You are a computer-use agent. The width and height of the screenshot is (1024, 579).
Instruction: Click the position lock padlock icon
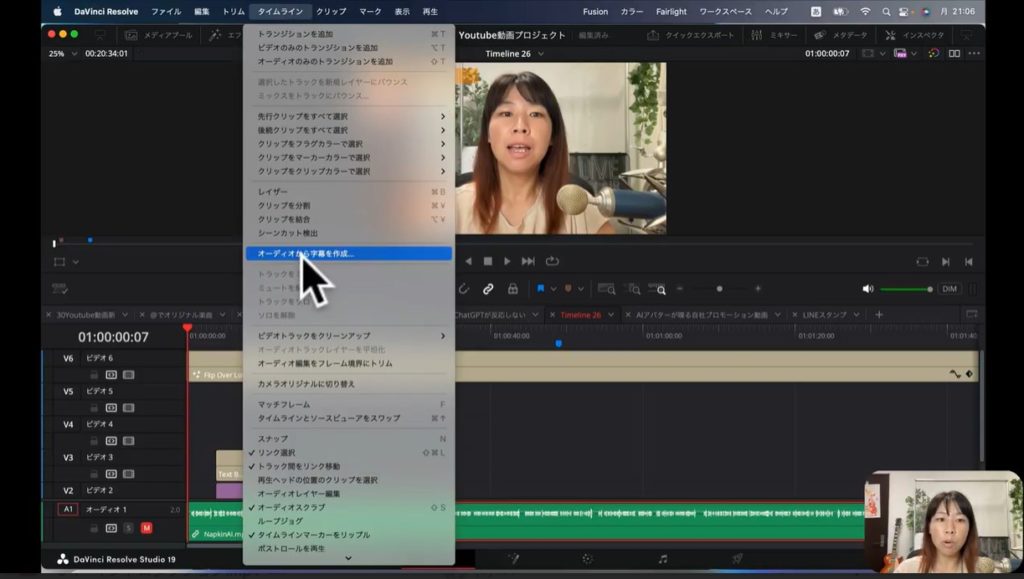[x=512, y=289]
